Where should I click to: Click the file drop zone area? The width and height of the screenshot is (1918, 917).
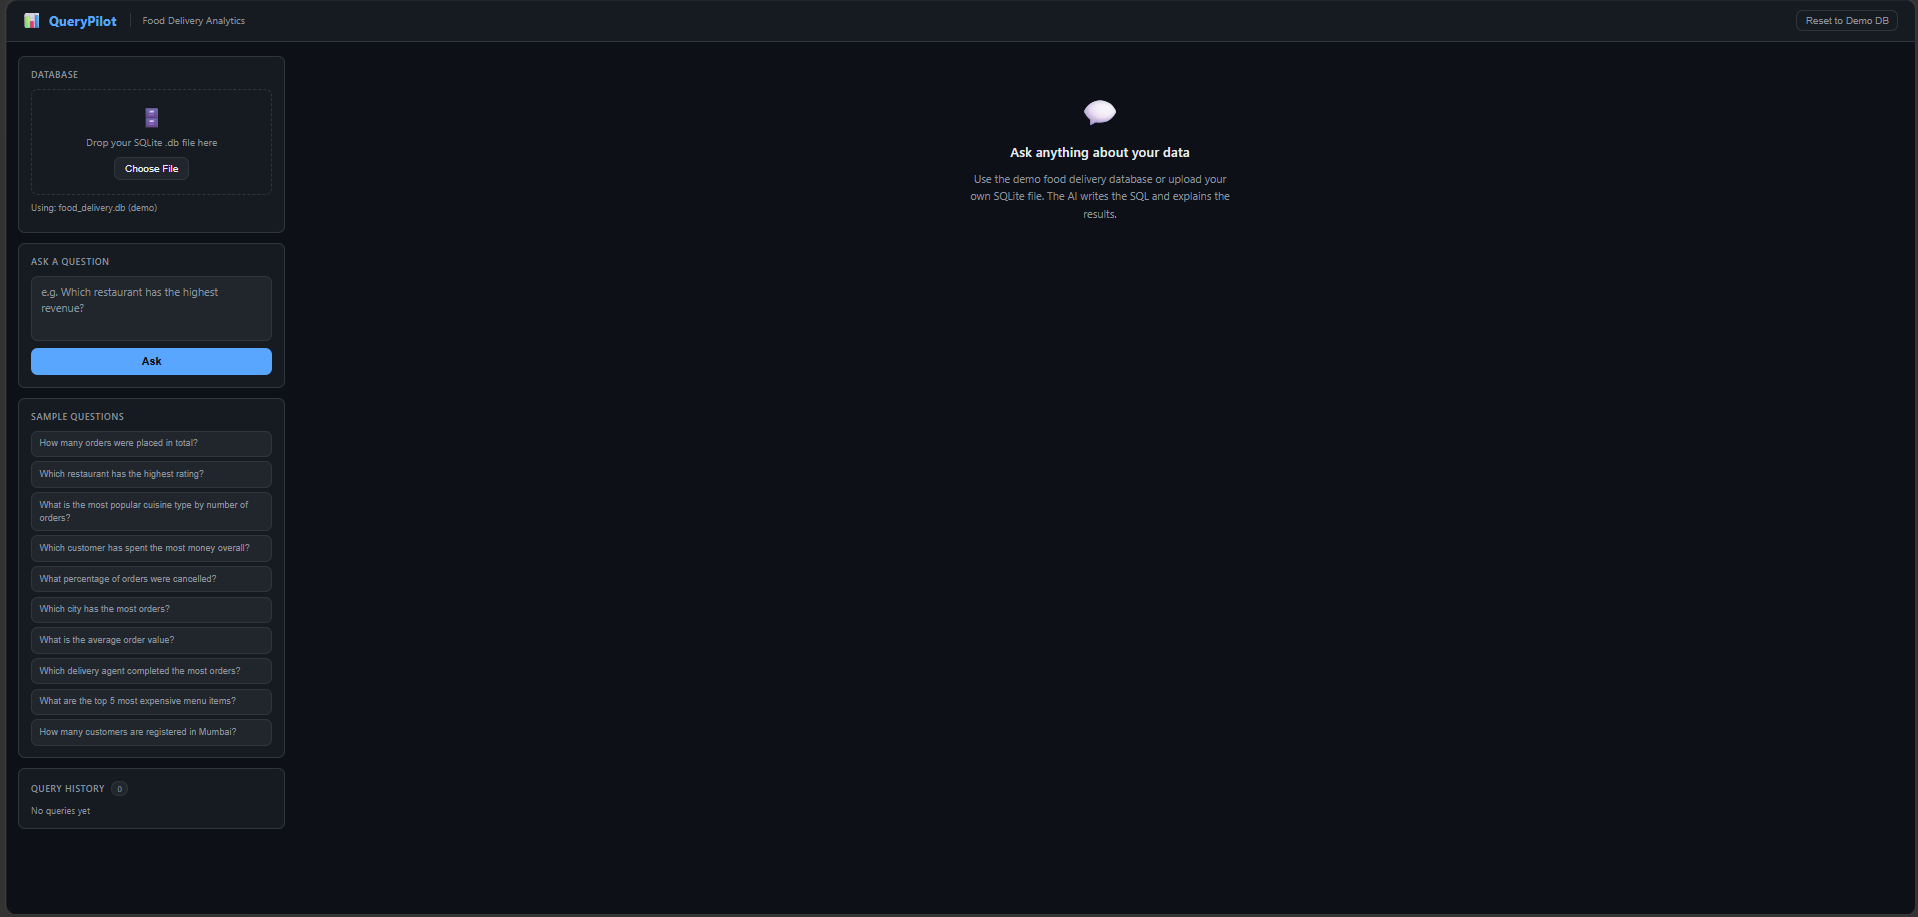coord(151,142)
